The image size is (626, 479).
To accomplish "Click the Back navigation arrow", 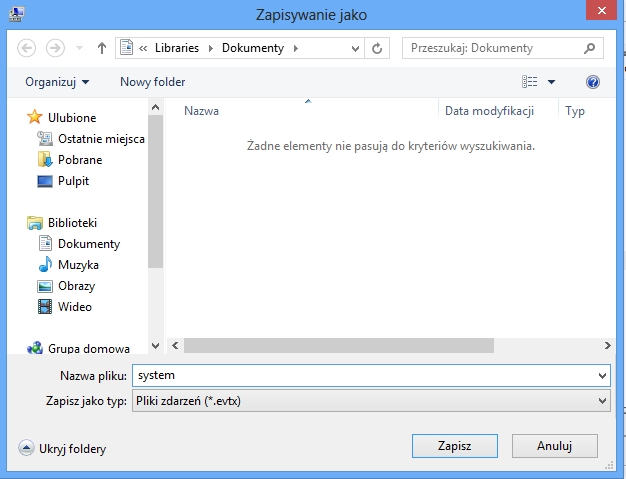I will click(x=27, y=48).
